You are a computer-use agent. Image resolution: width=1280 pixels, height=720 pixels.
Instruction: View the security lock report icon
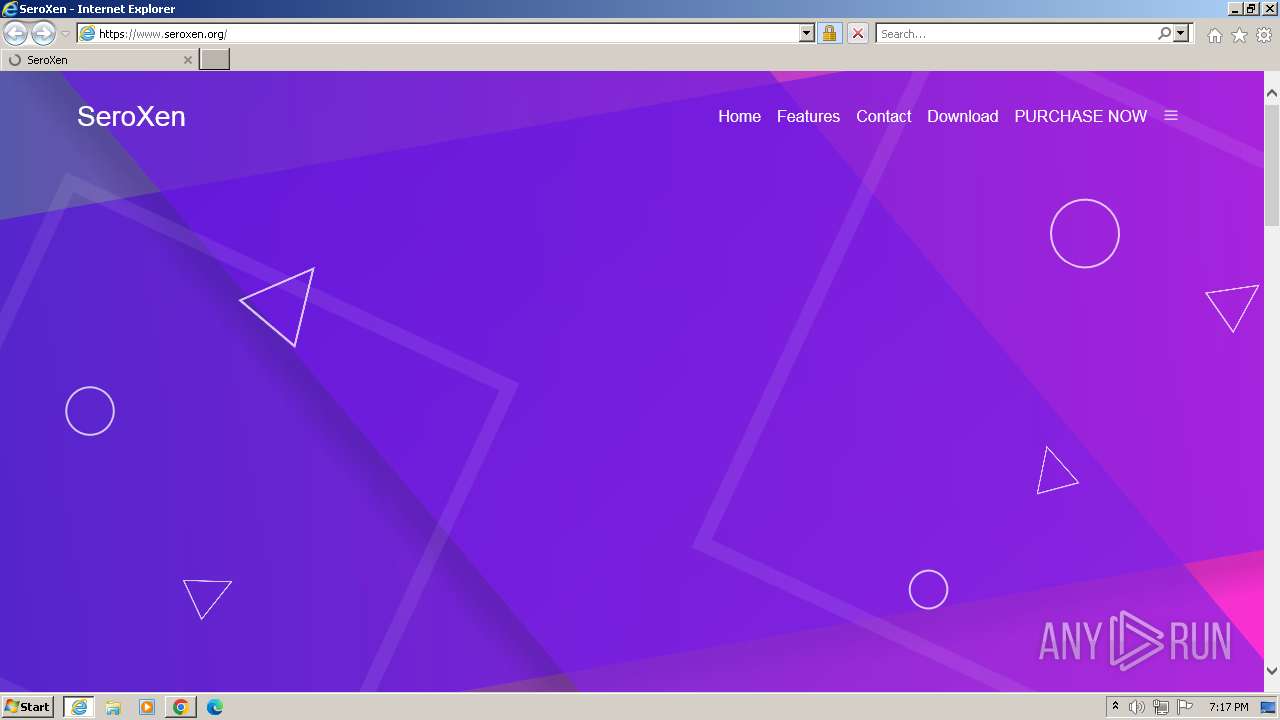point(829,34)
